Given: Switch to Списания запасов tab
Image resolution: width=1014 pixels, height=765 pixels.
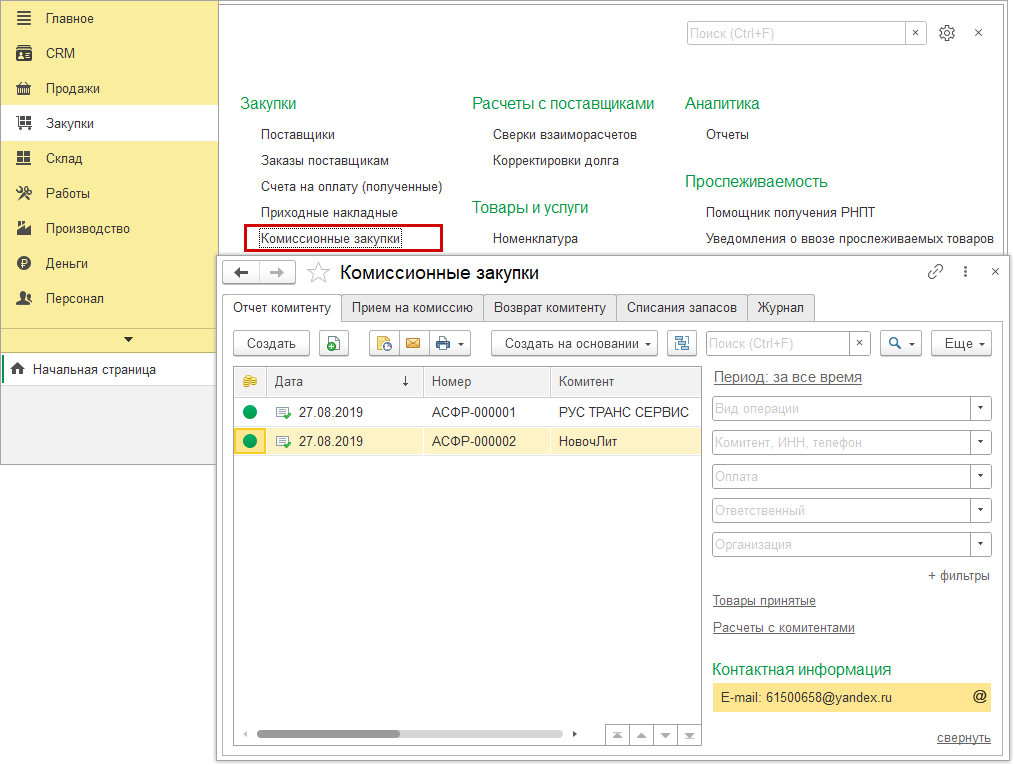Looking at the screenshot, I should 682,308.
